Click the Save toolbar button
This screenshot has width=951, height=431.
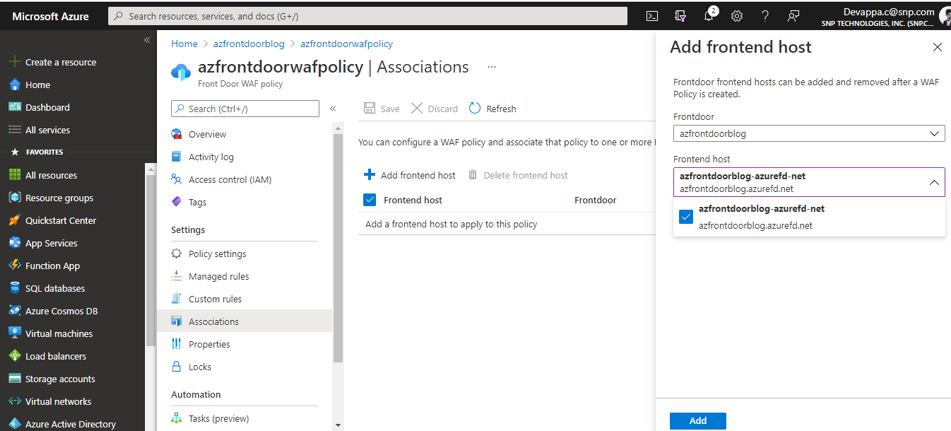tap(381, 109)
